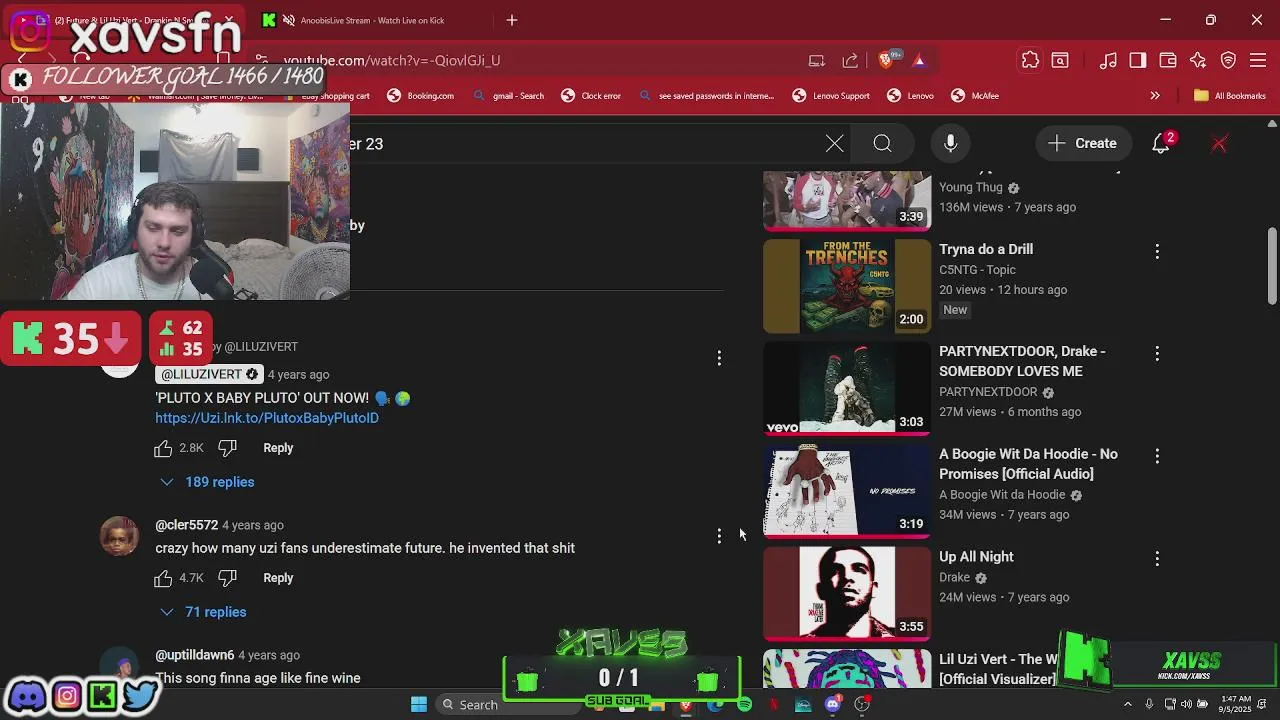Open Spotify from the taskbar
This screenshot has height=720, width=1280.
[744, 705]
